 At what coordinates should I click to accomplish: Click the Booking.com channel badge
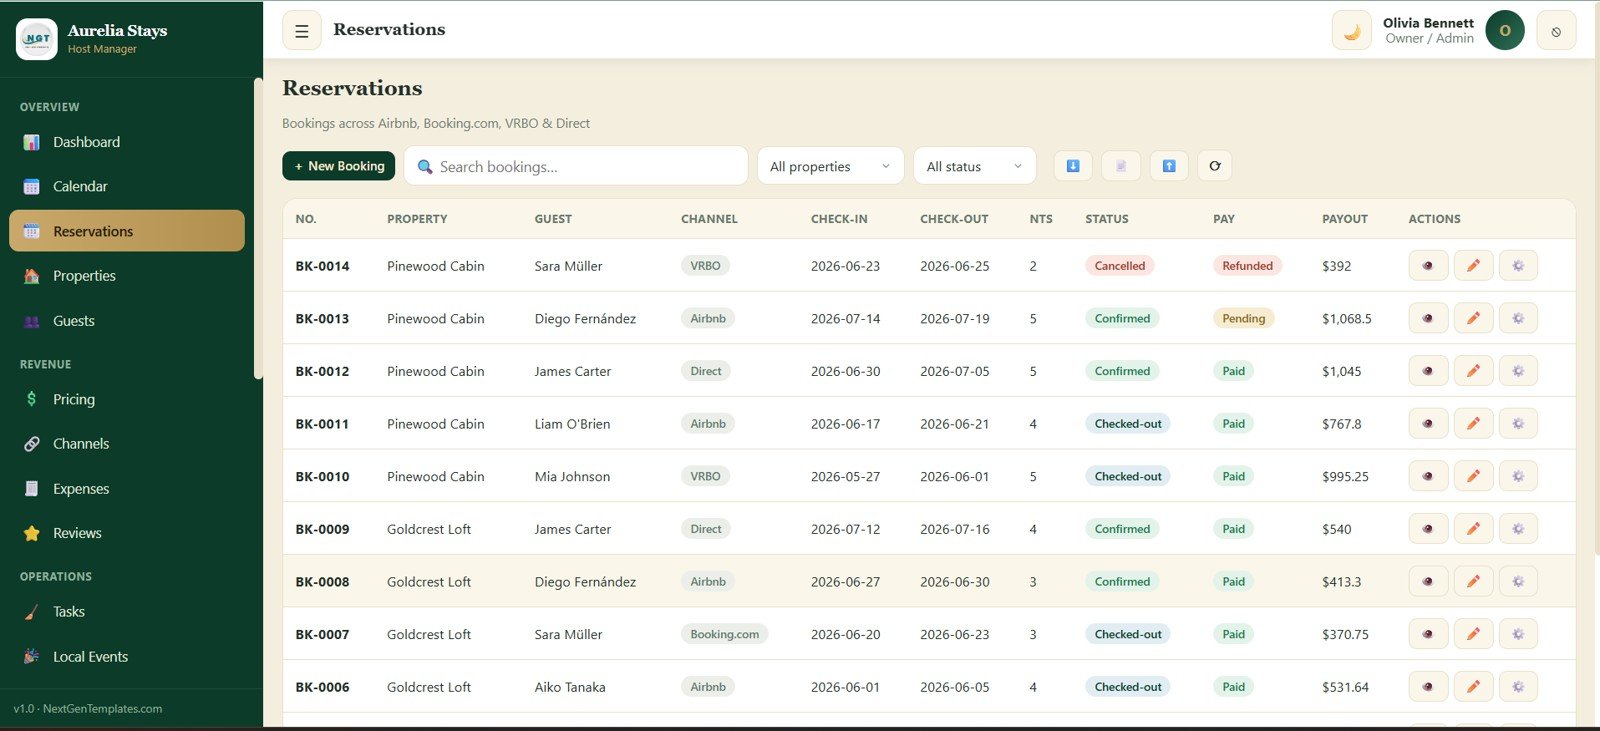[x=724, y=634]
